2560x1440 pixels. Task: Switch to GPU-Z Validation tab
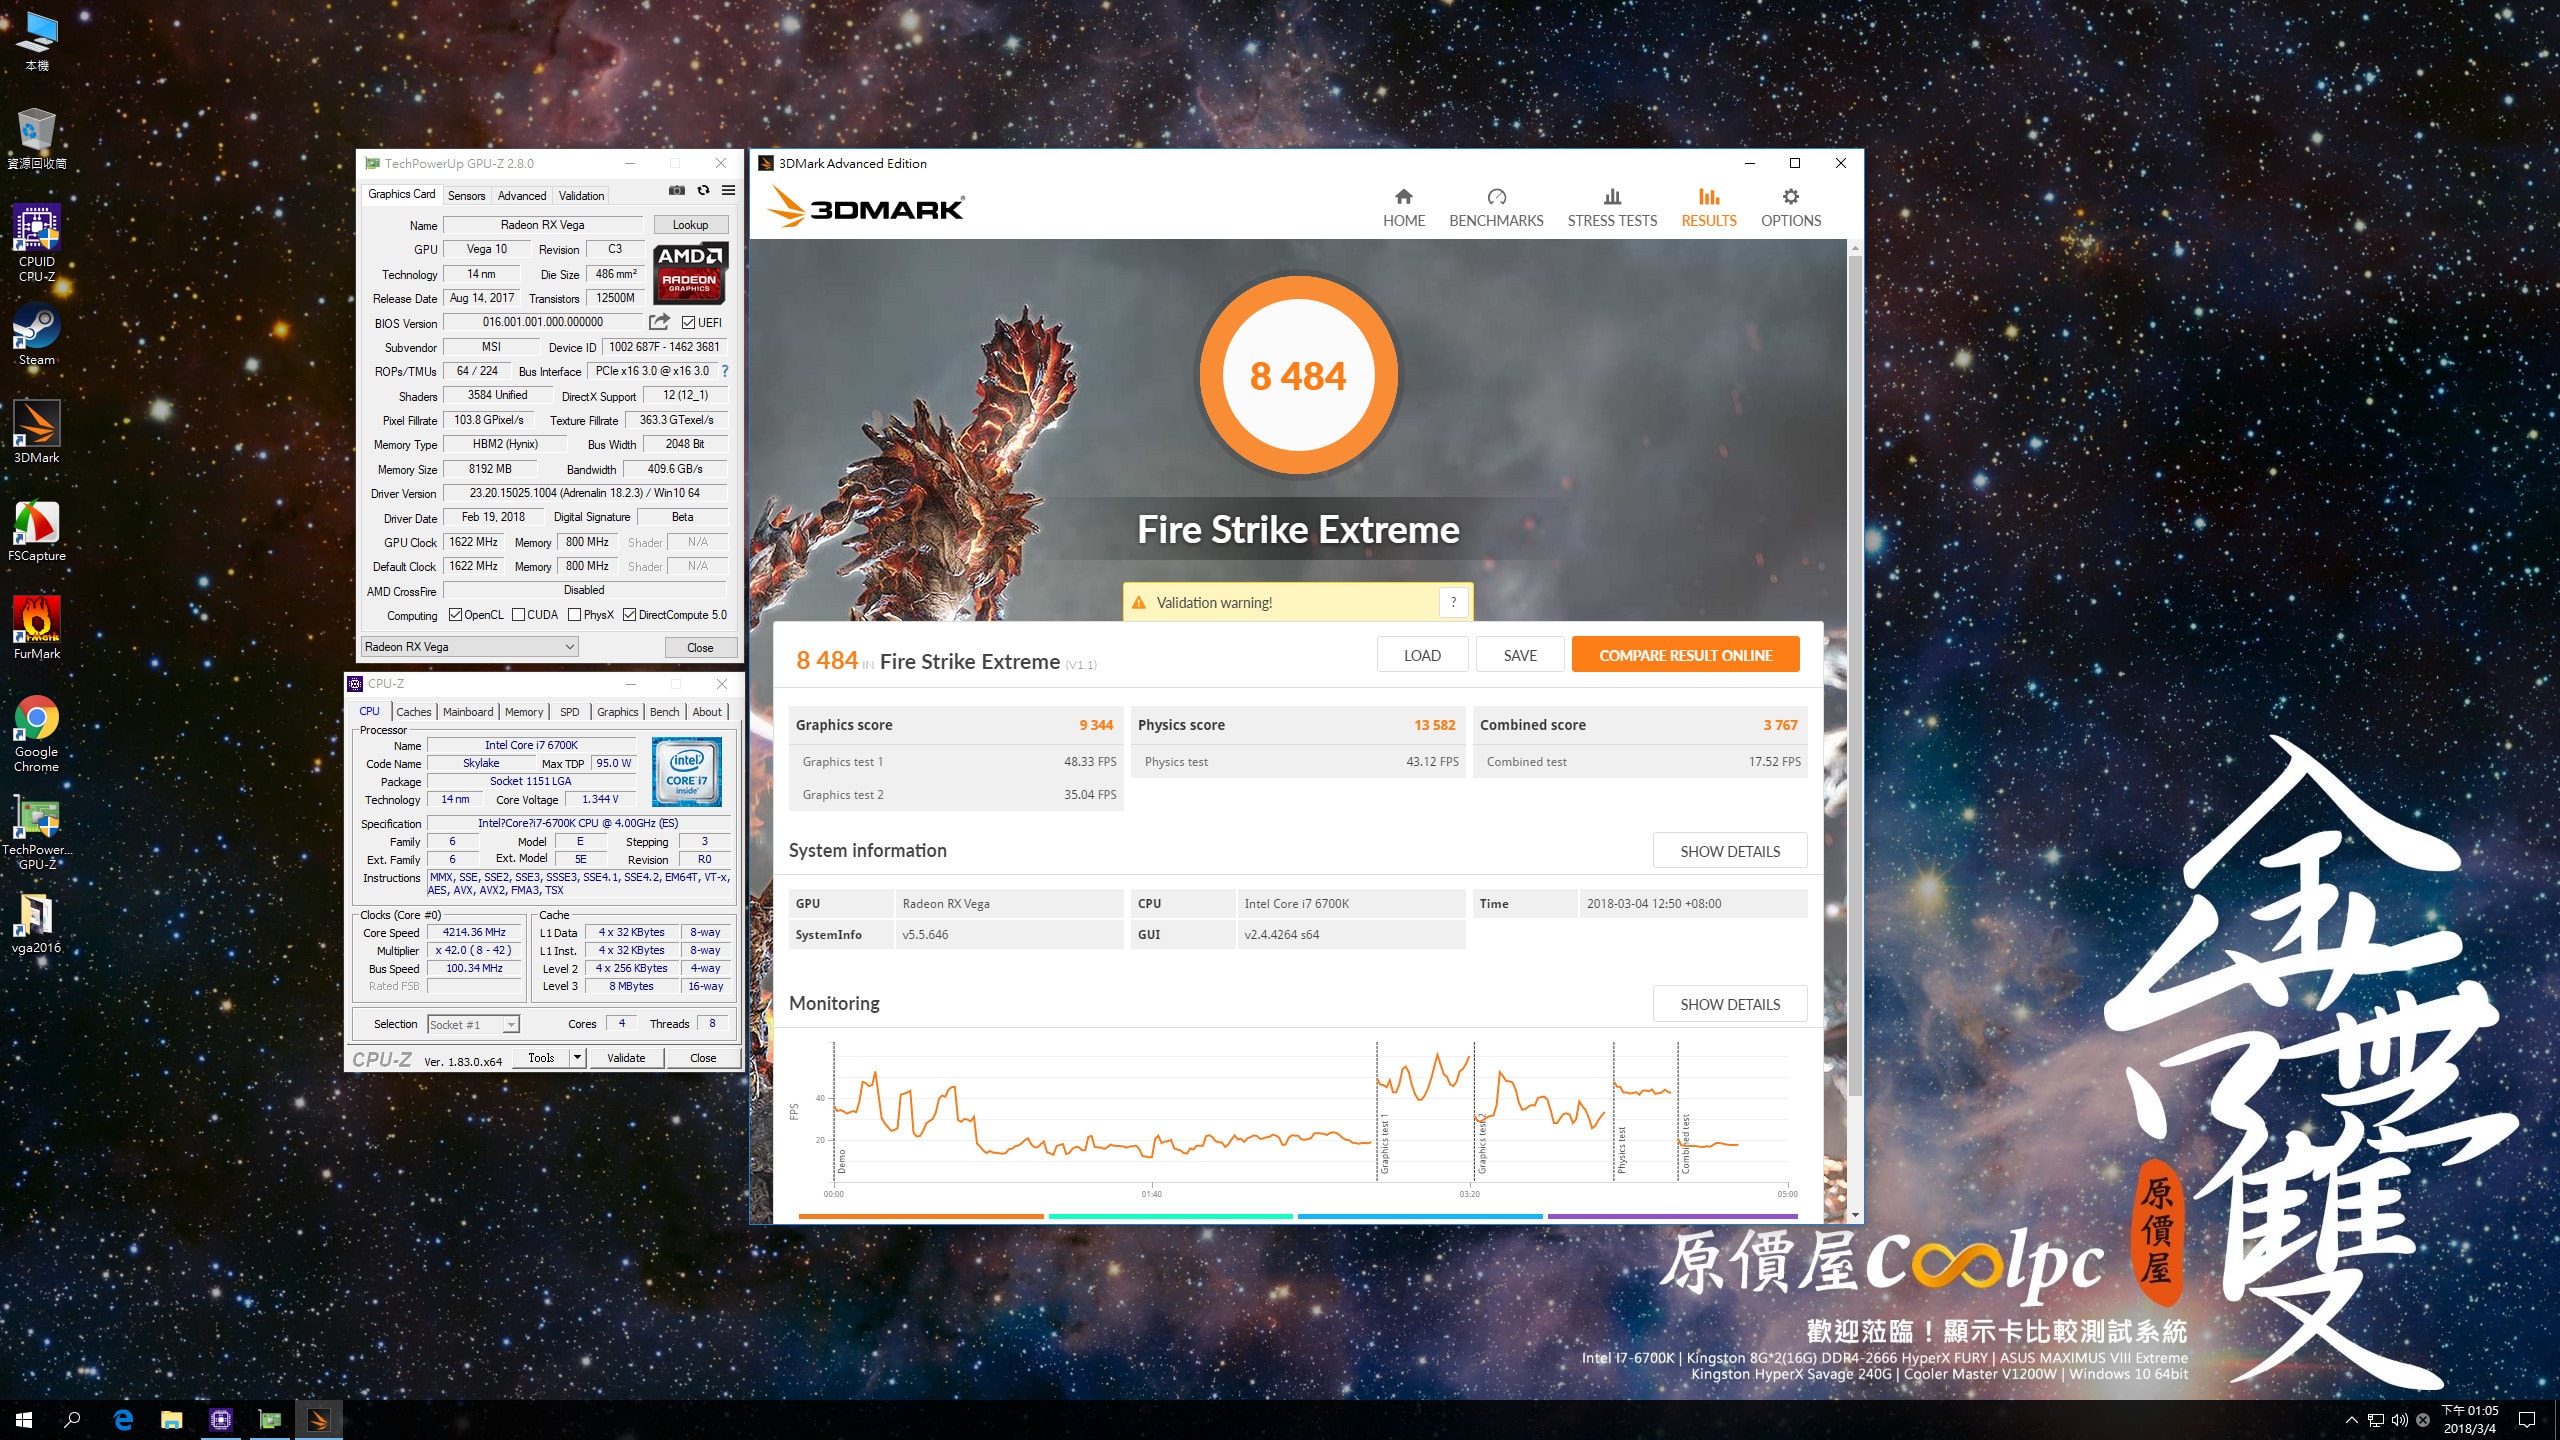tap(581, 195)
